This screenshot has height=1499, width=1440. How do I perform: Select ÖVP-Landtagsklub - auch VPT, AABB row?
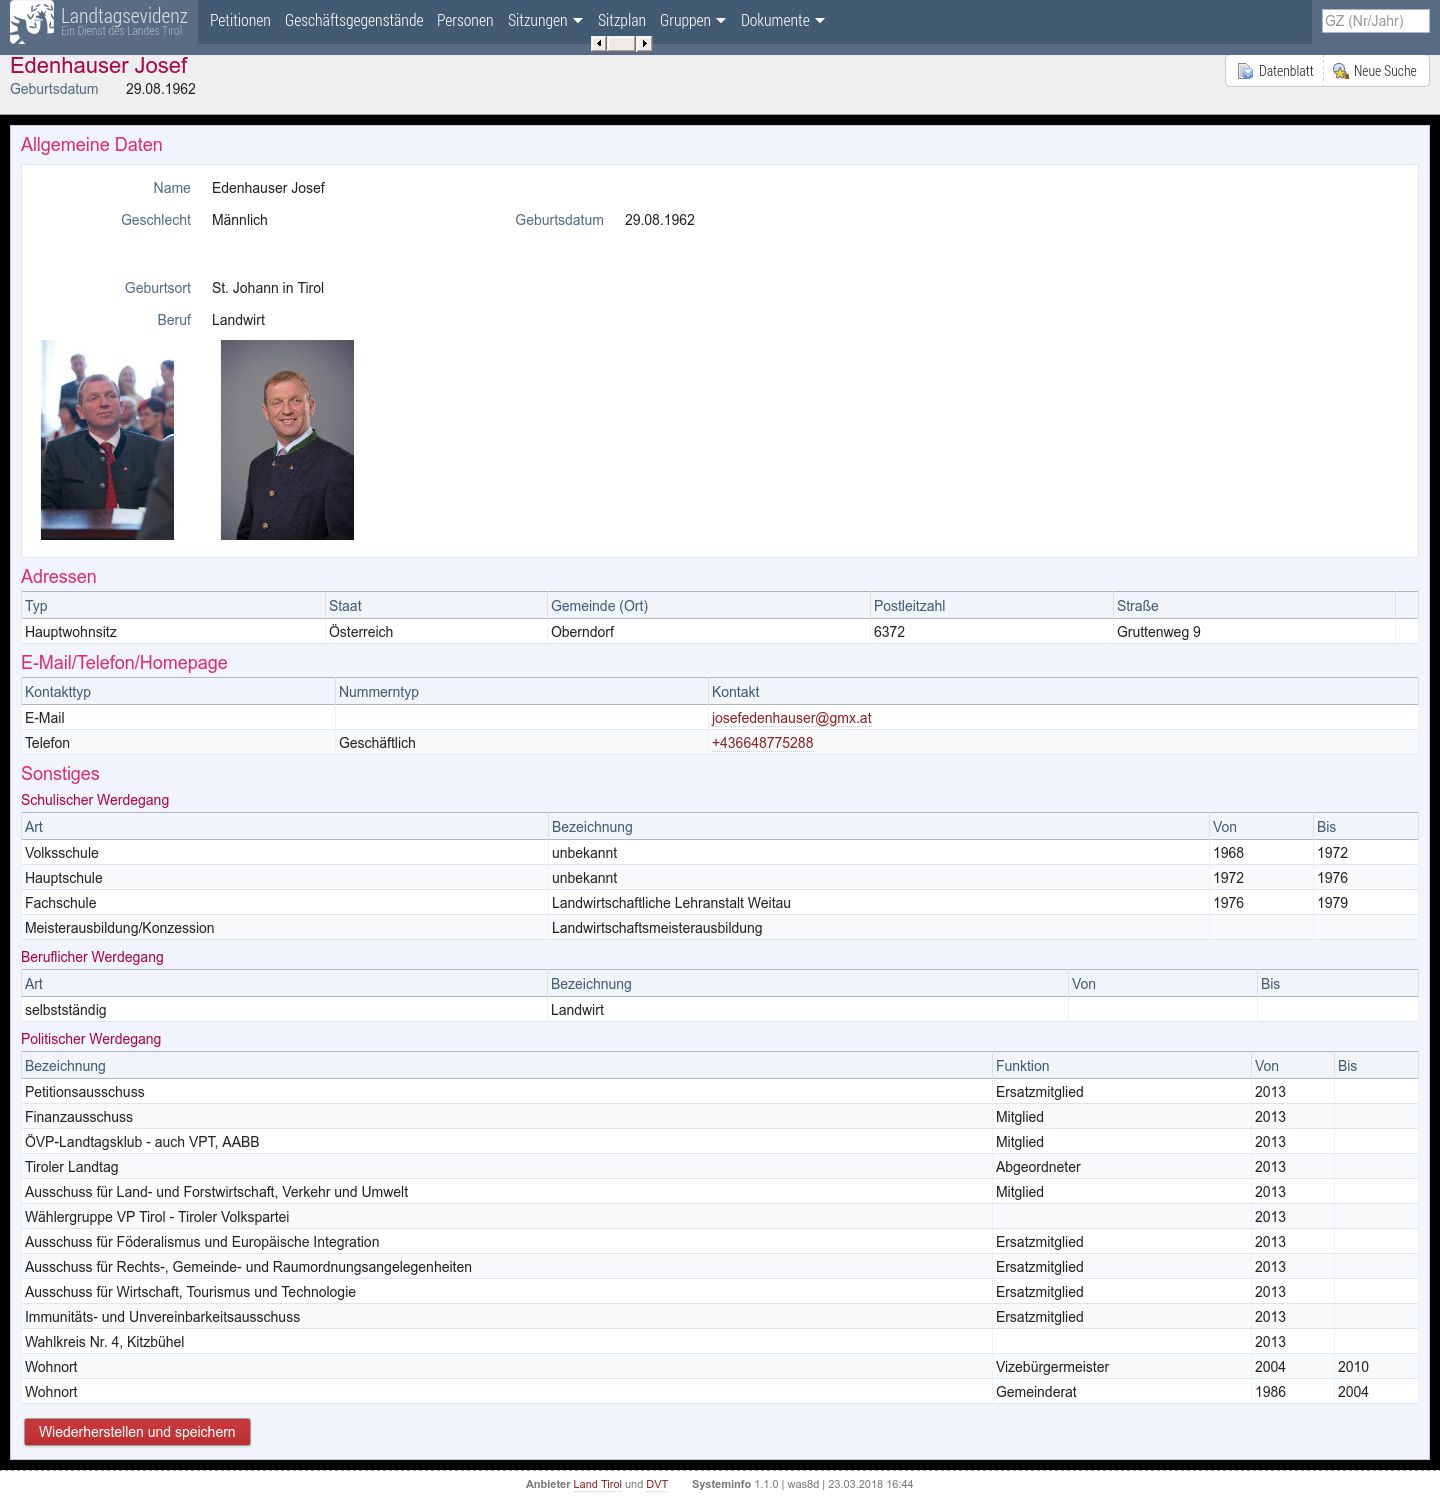pos(720,1142)
